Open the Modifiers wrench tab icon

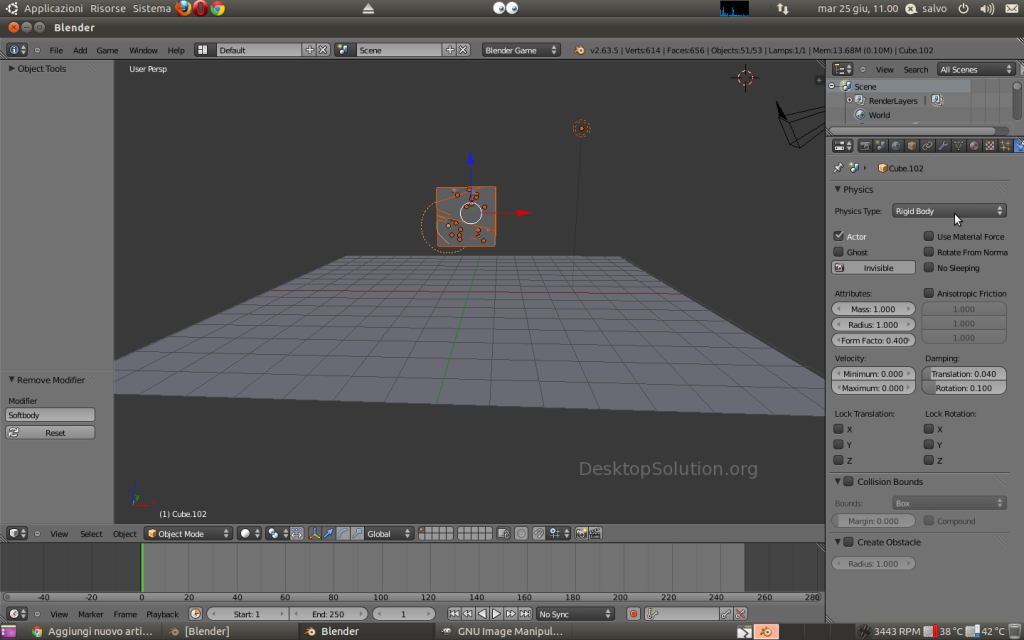click(943, 146)
